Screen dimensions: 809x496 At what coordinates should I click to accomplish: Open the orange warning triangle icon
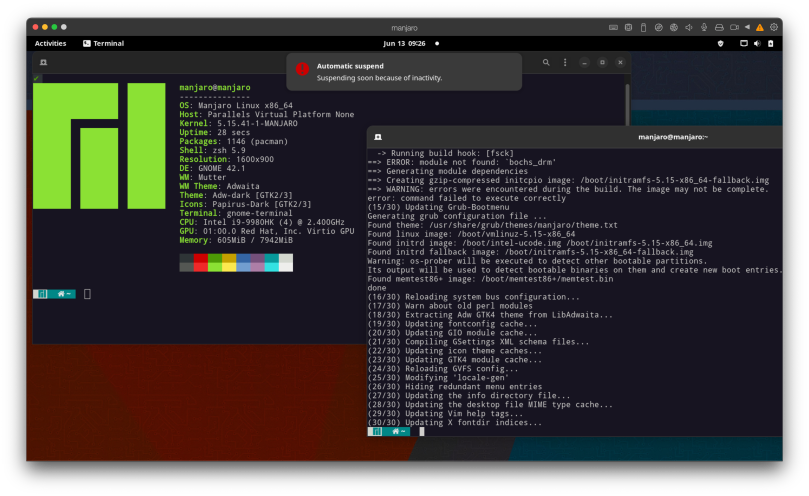click(x=759, y=27)
